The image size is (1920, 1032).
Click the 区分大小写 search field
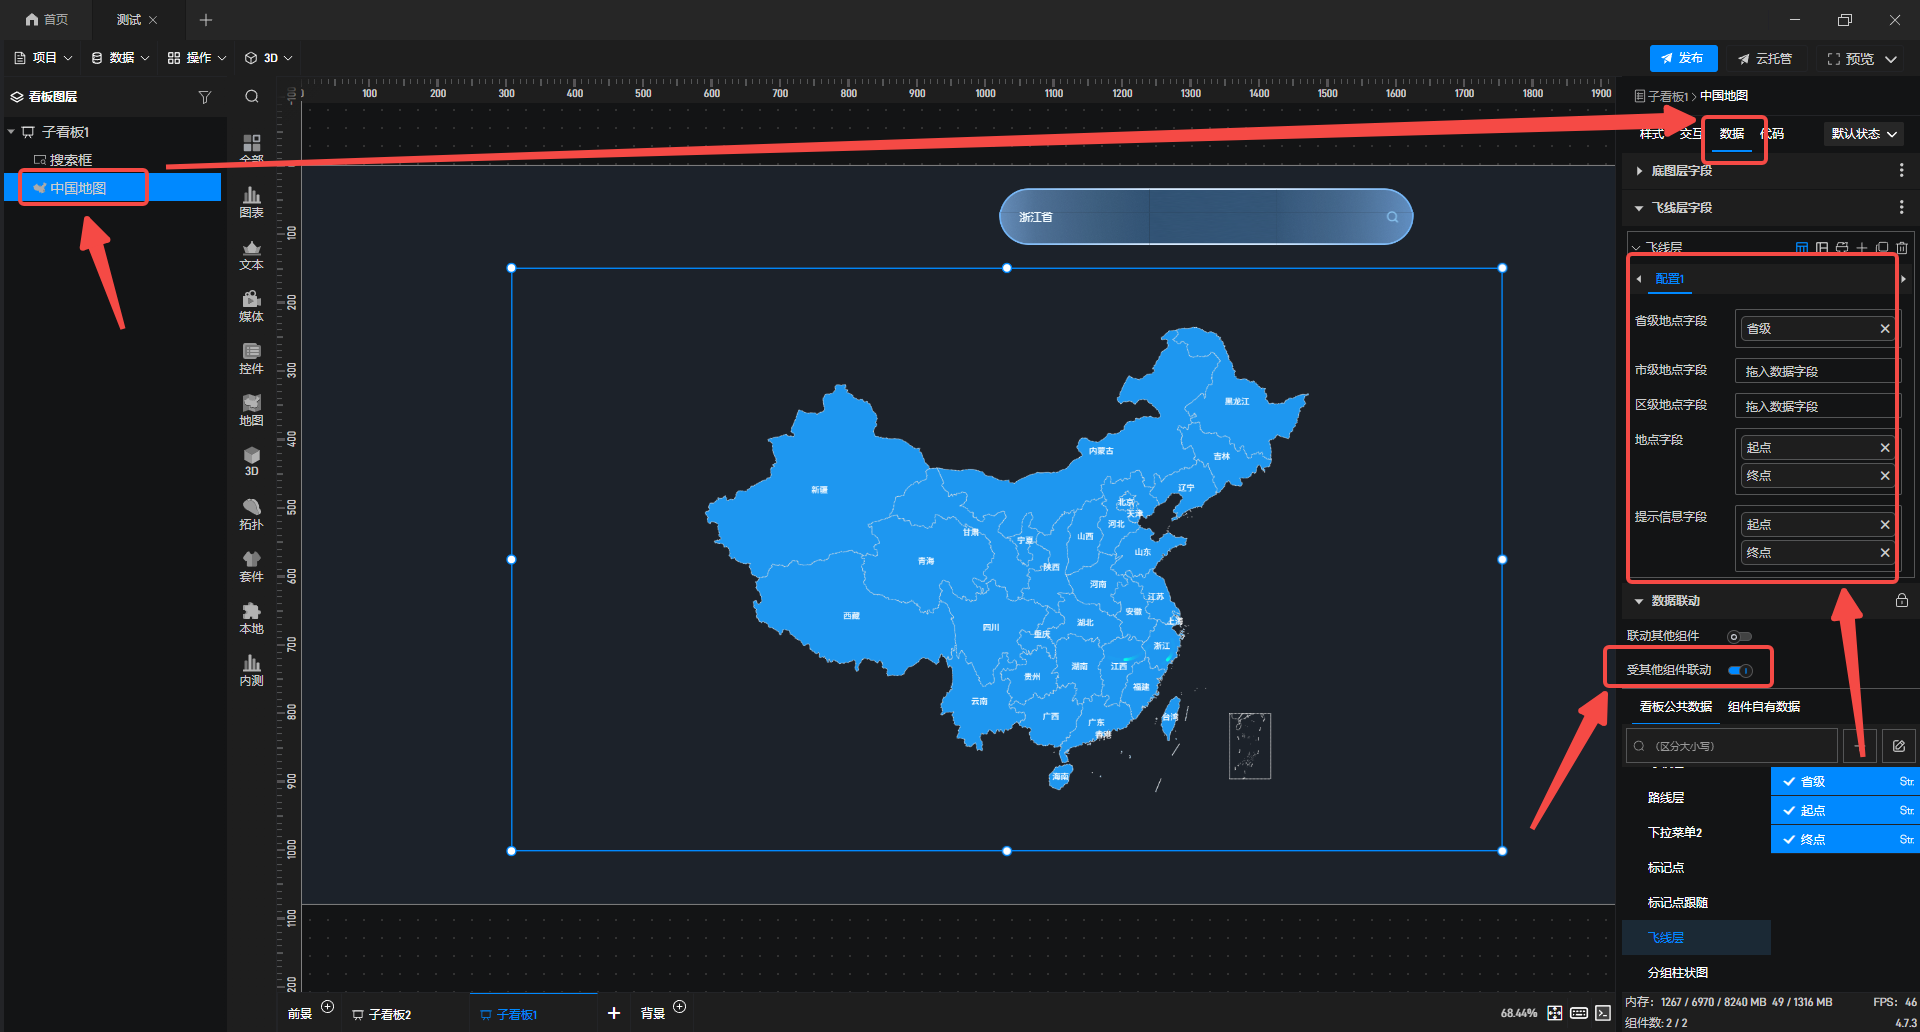pyautogui.click(x=1733, y=746)
